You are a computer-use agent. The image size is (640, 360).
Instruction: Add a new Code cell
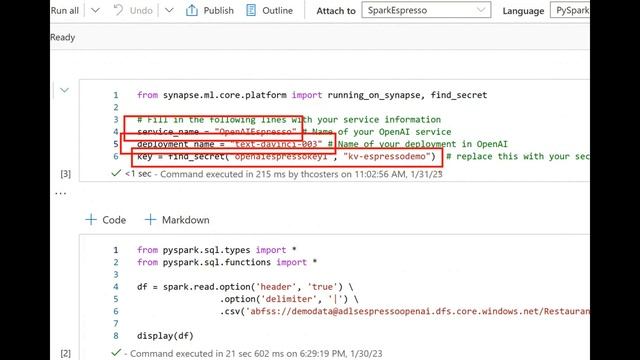point(106,220)
